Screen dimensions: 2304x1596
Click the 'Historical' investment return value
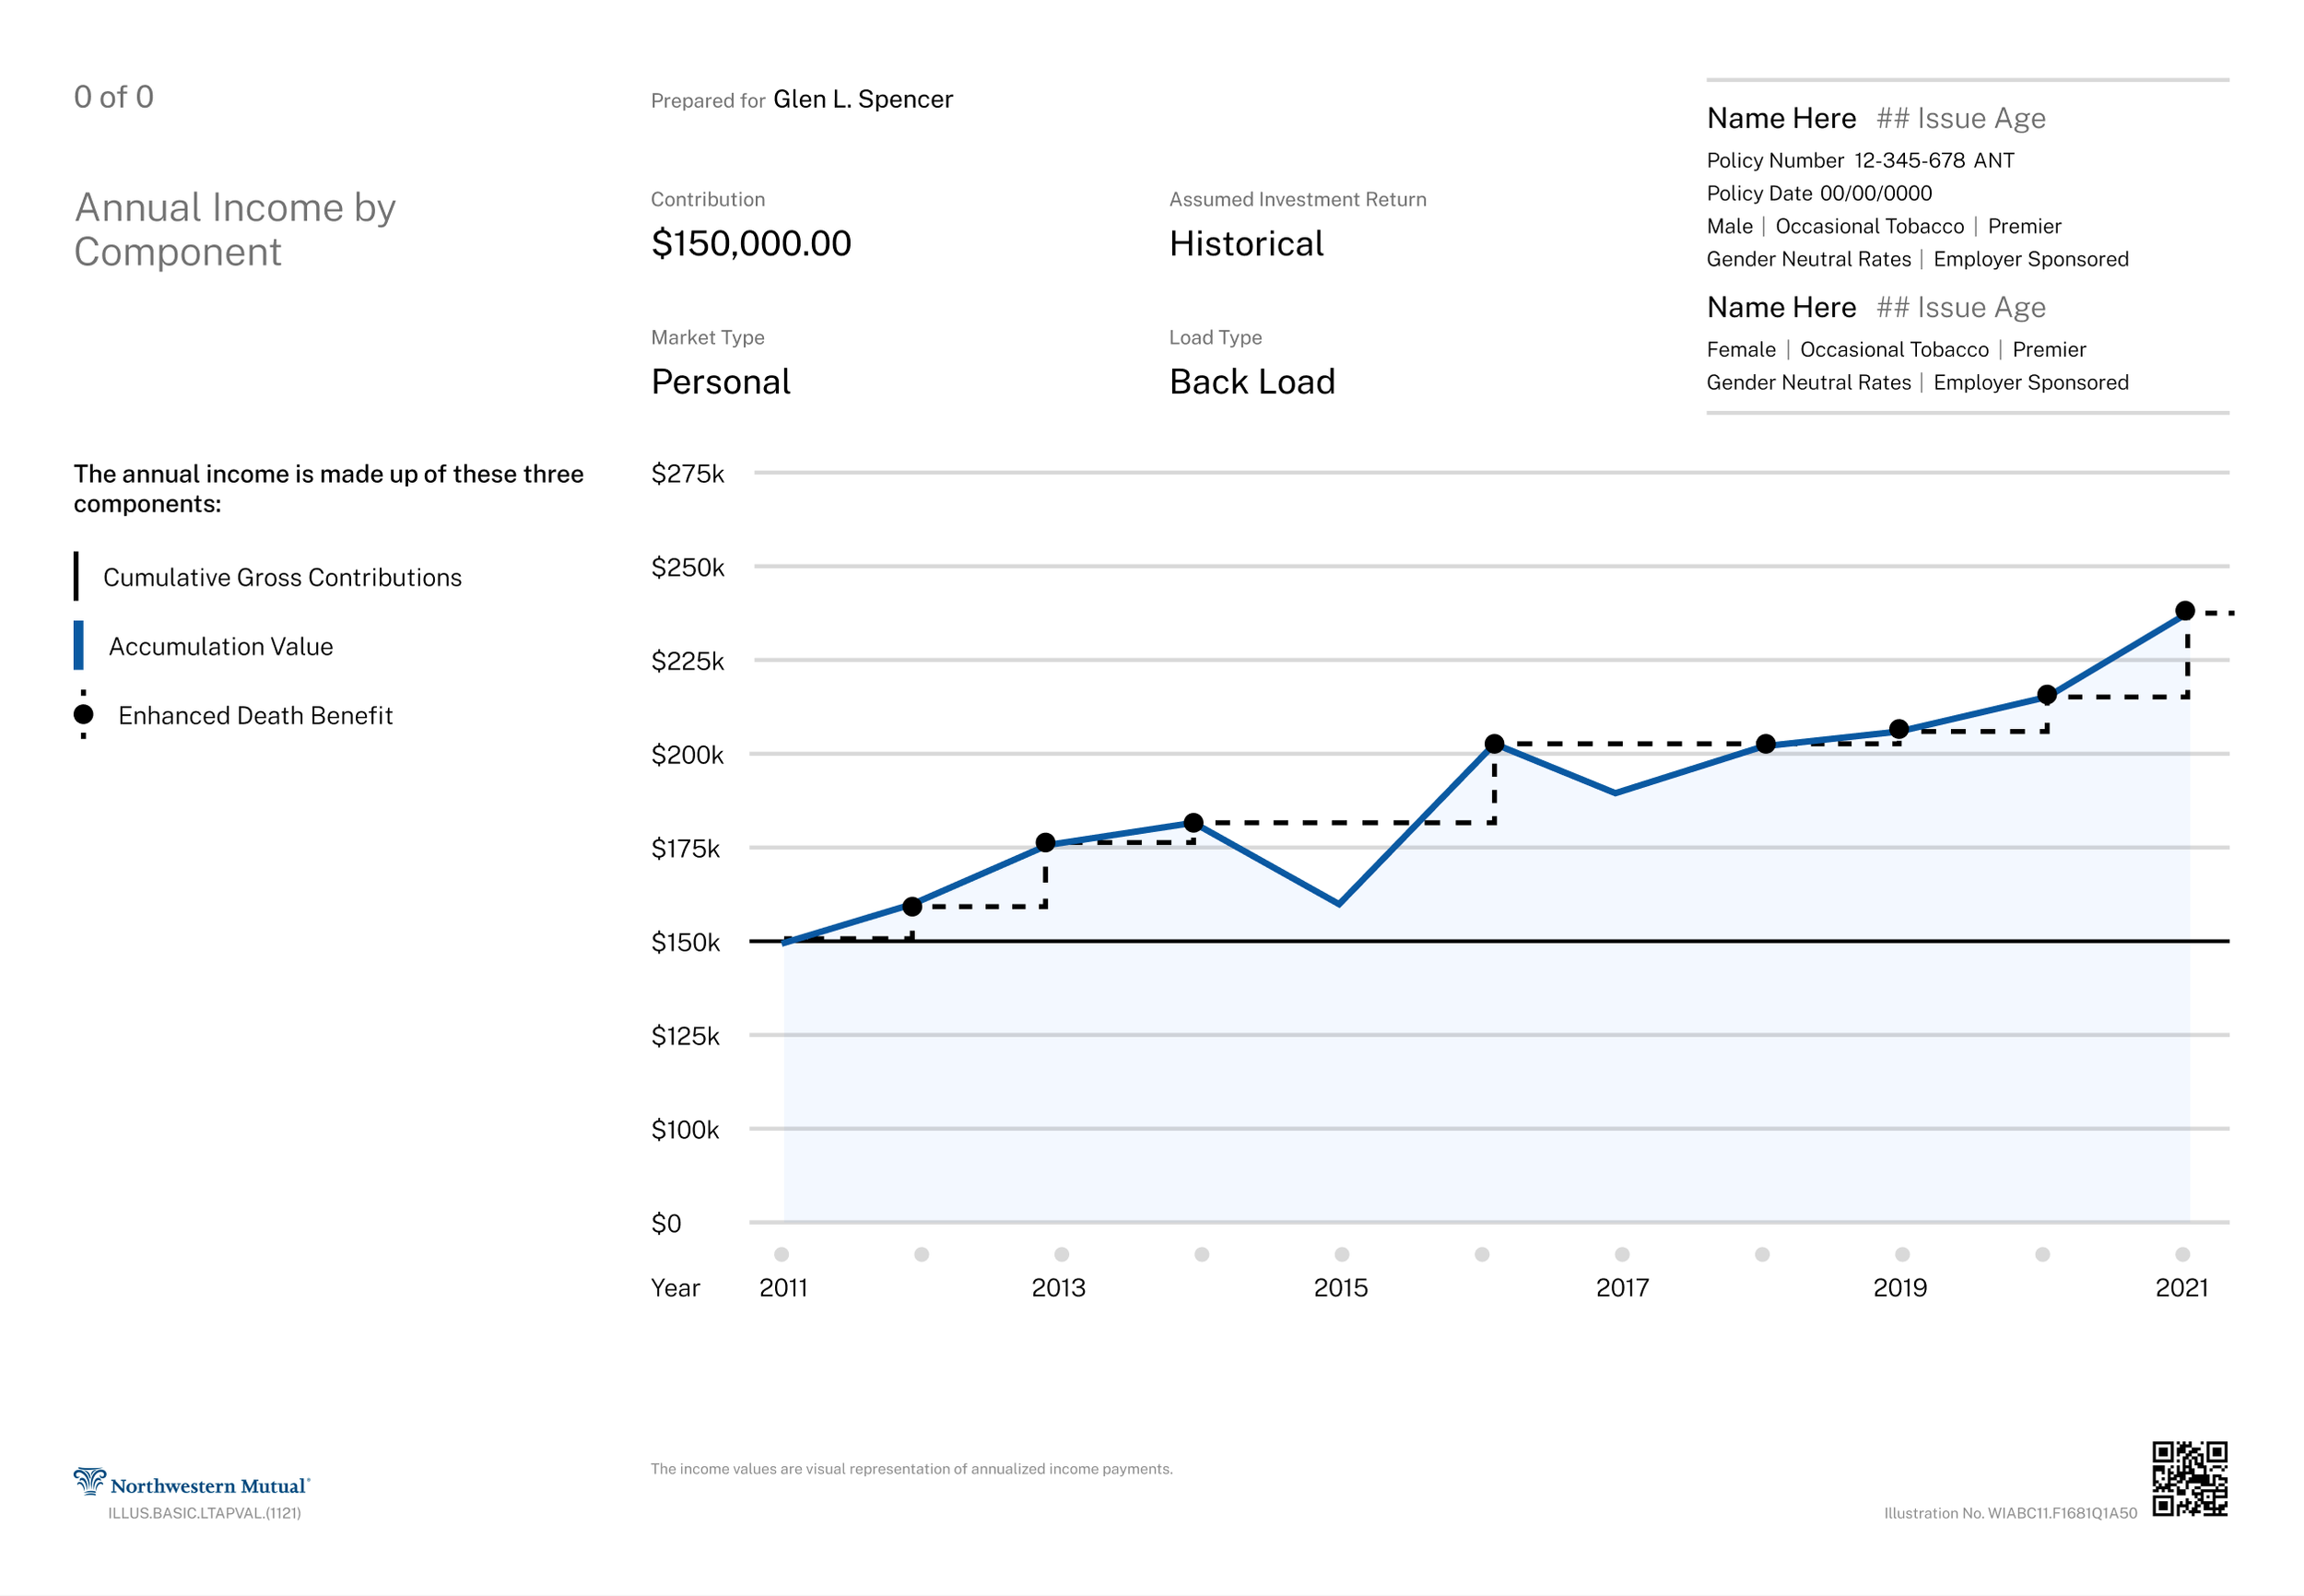point(1246,243)
